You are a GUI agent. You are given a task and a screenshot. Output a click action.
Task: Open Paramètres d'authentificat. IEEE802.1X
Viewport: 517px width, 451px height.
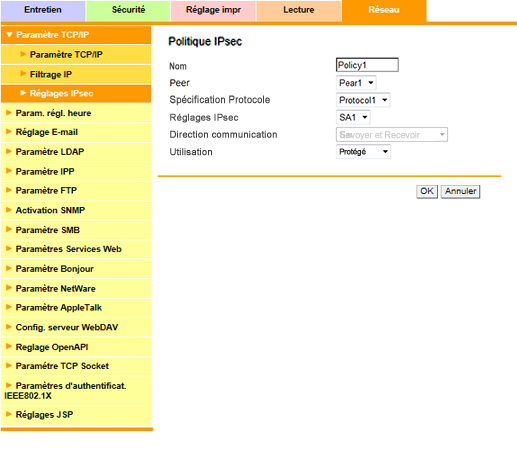click(76, 391)
